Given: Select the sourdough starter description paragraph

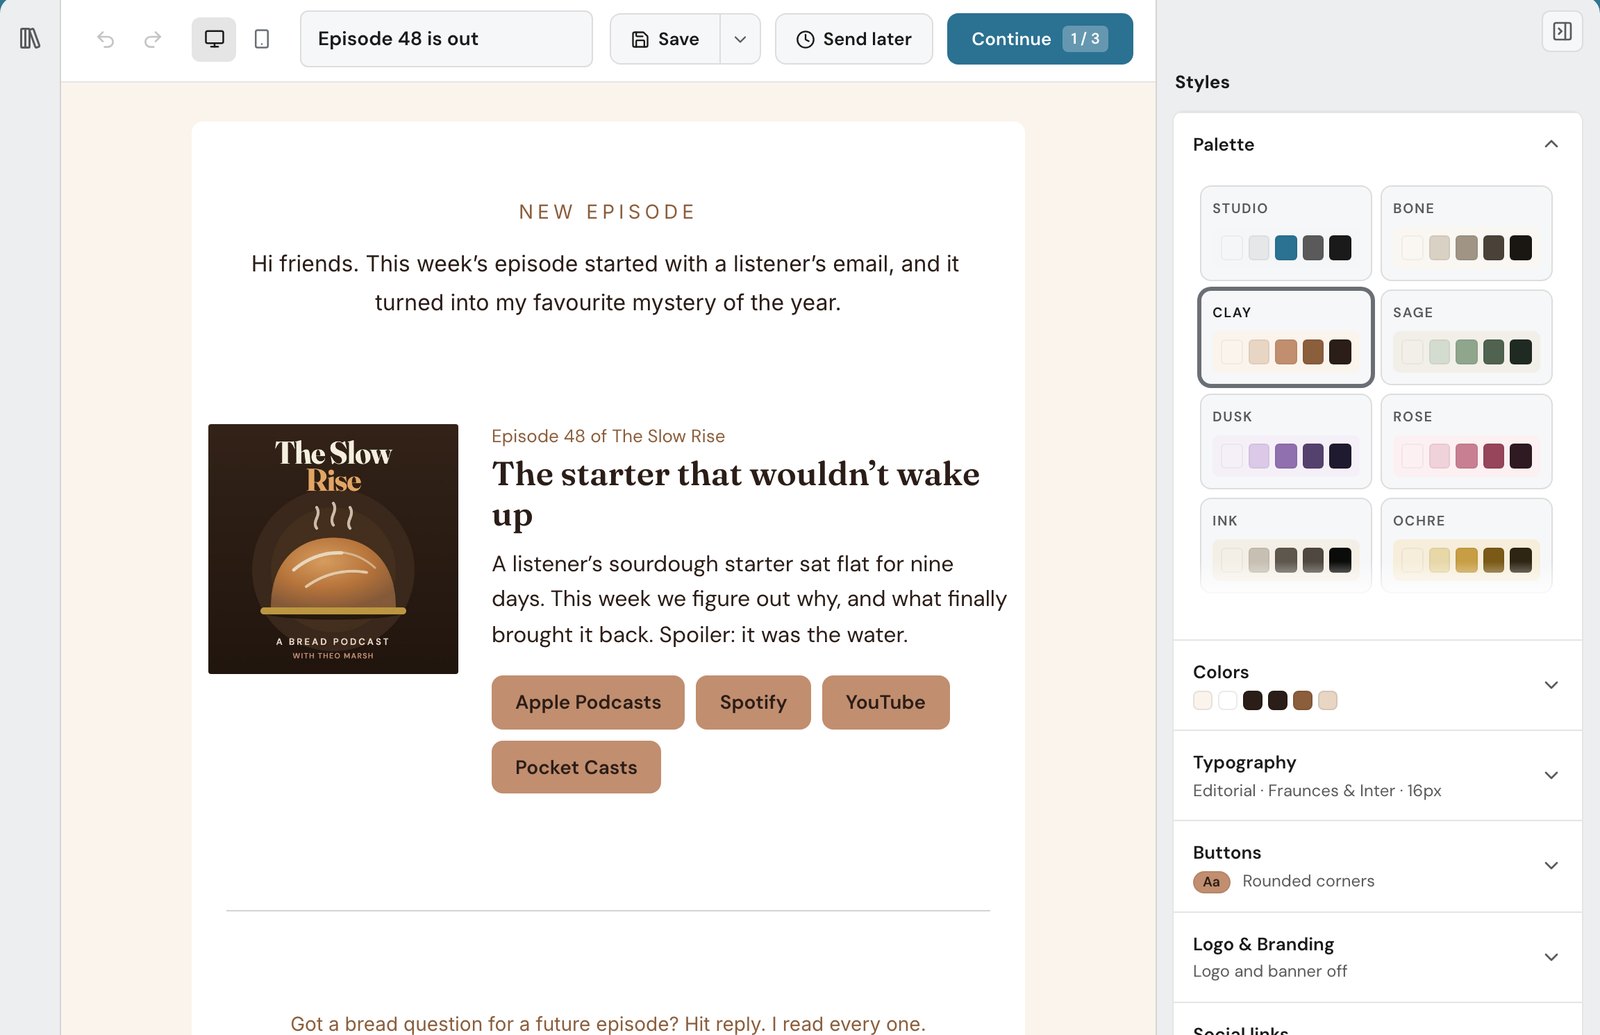Looking at the screenshot, I should click(x=749, y=599).
